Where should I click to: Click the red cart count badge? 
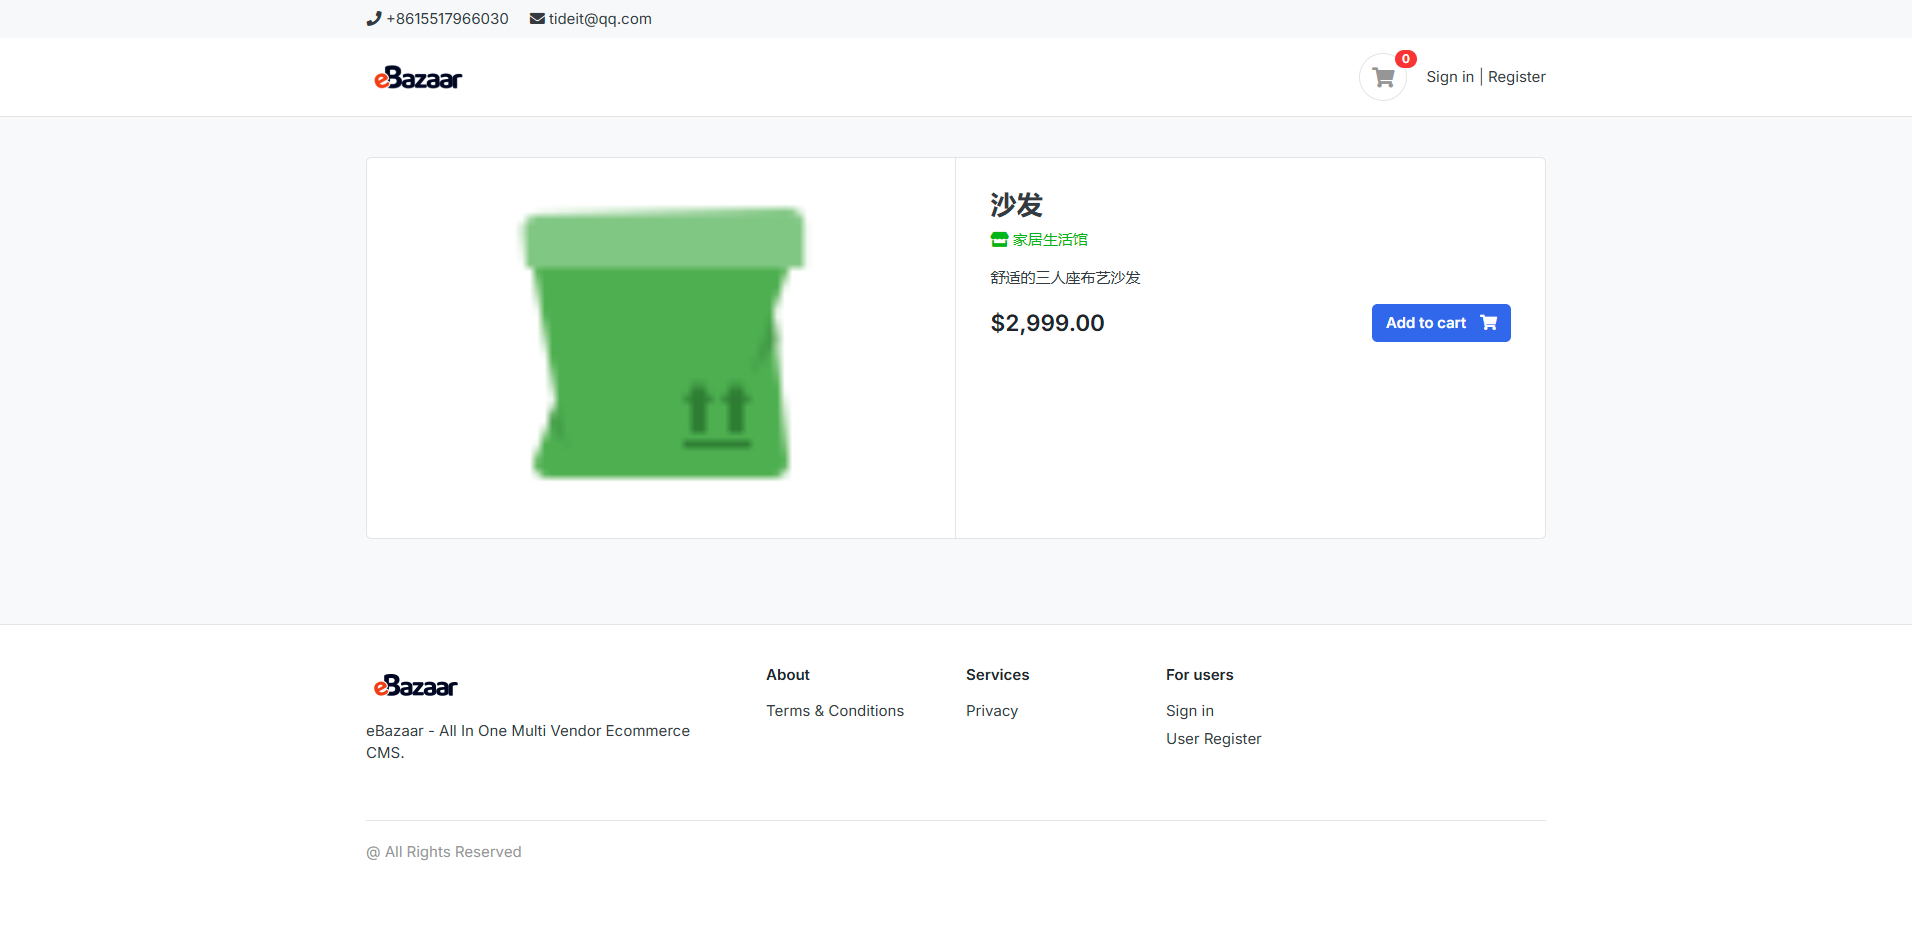pyautogui.click(x=1405, y=59)
